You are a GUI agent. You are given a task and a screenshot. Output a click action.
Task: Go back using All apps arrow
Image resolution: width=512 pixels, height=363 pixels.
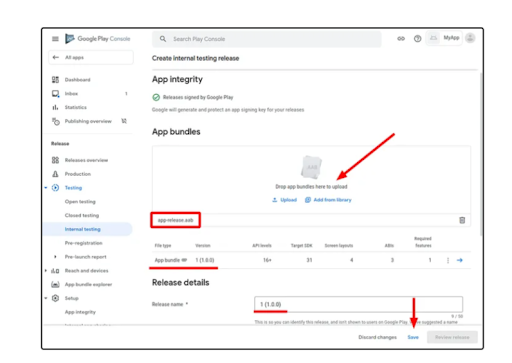(56, 57)
